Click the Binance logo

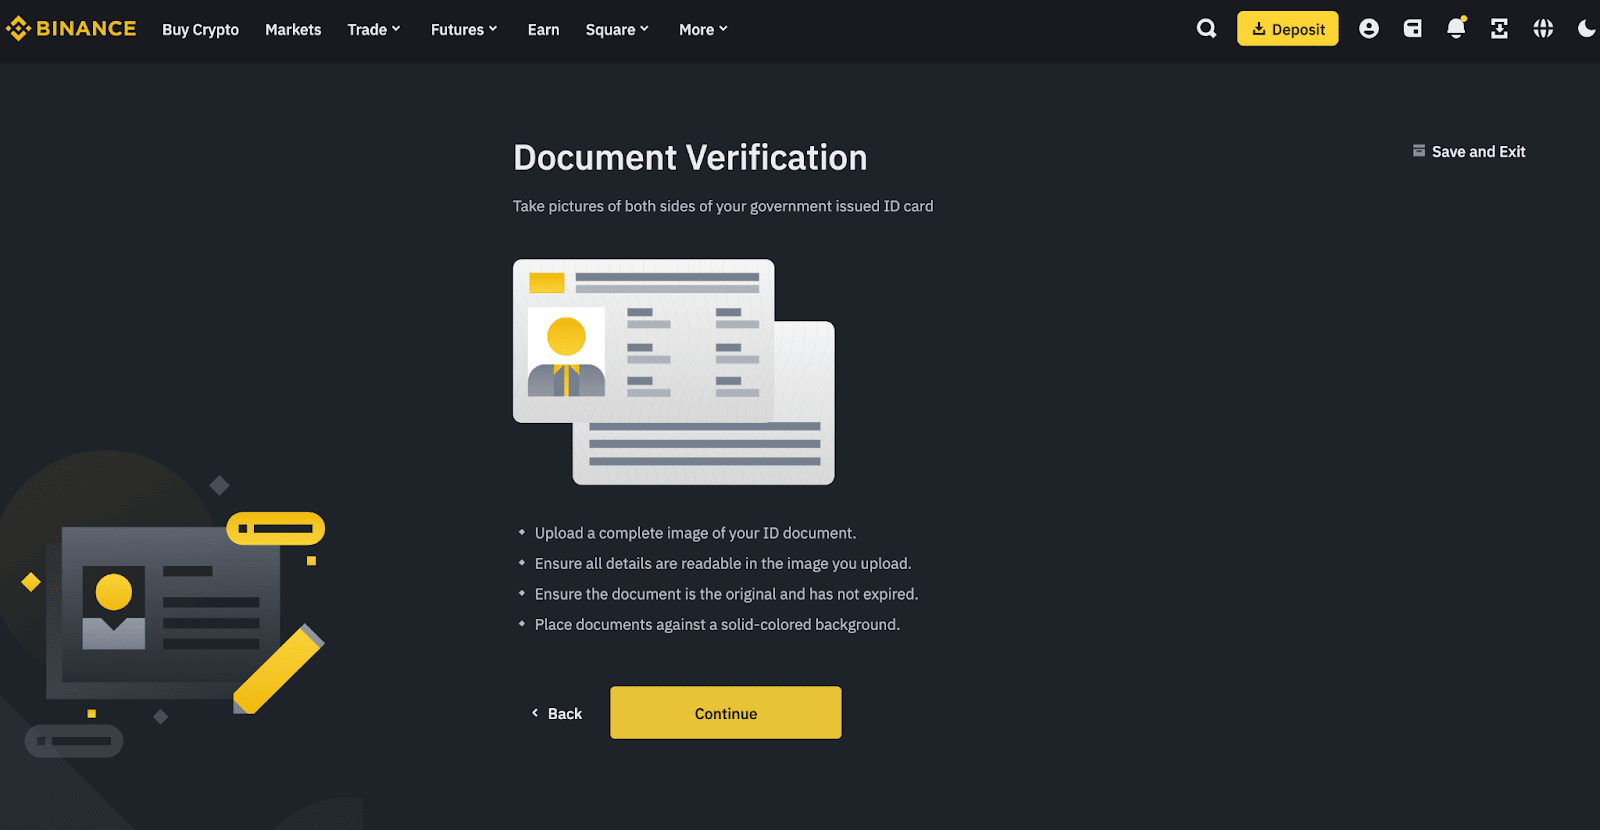71,29
